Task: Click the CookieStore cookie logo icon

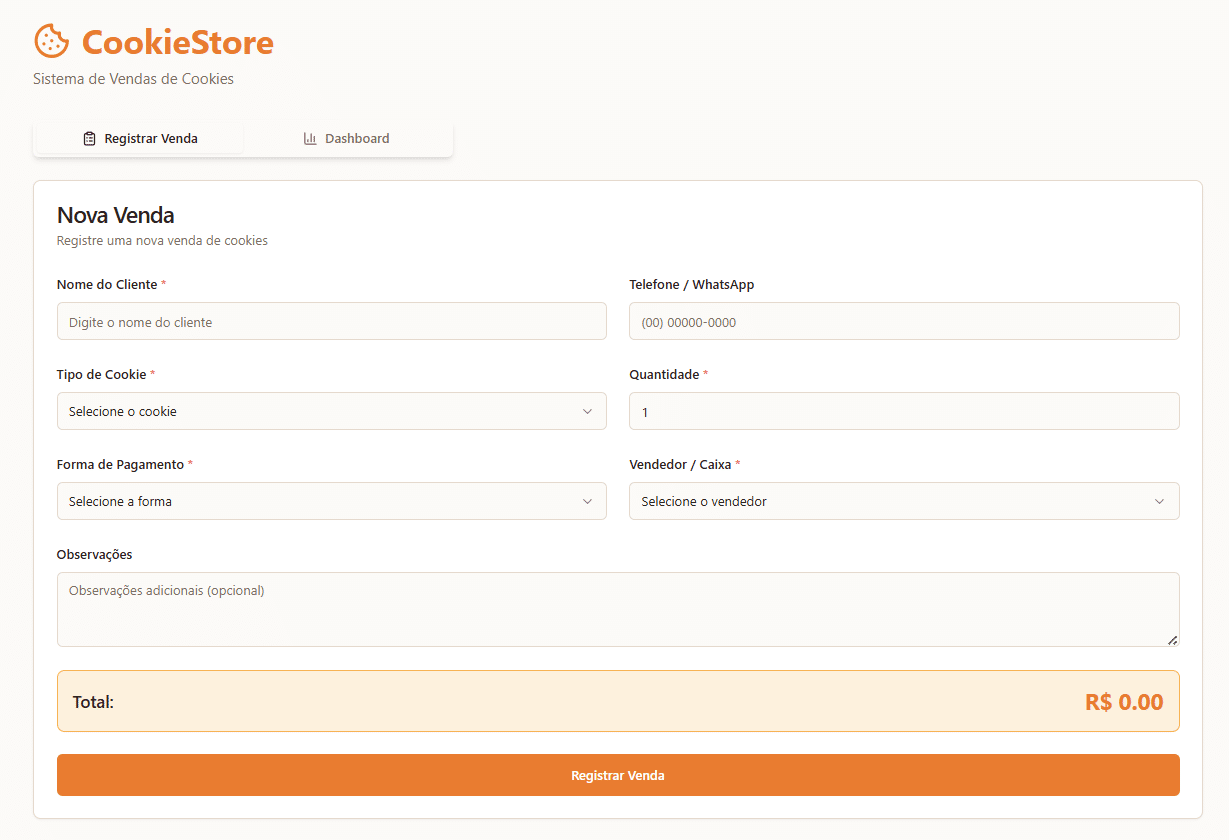Action: click(x=51, y=41)
